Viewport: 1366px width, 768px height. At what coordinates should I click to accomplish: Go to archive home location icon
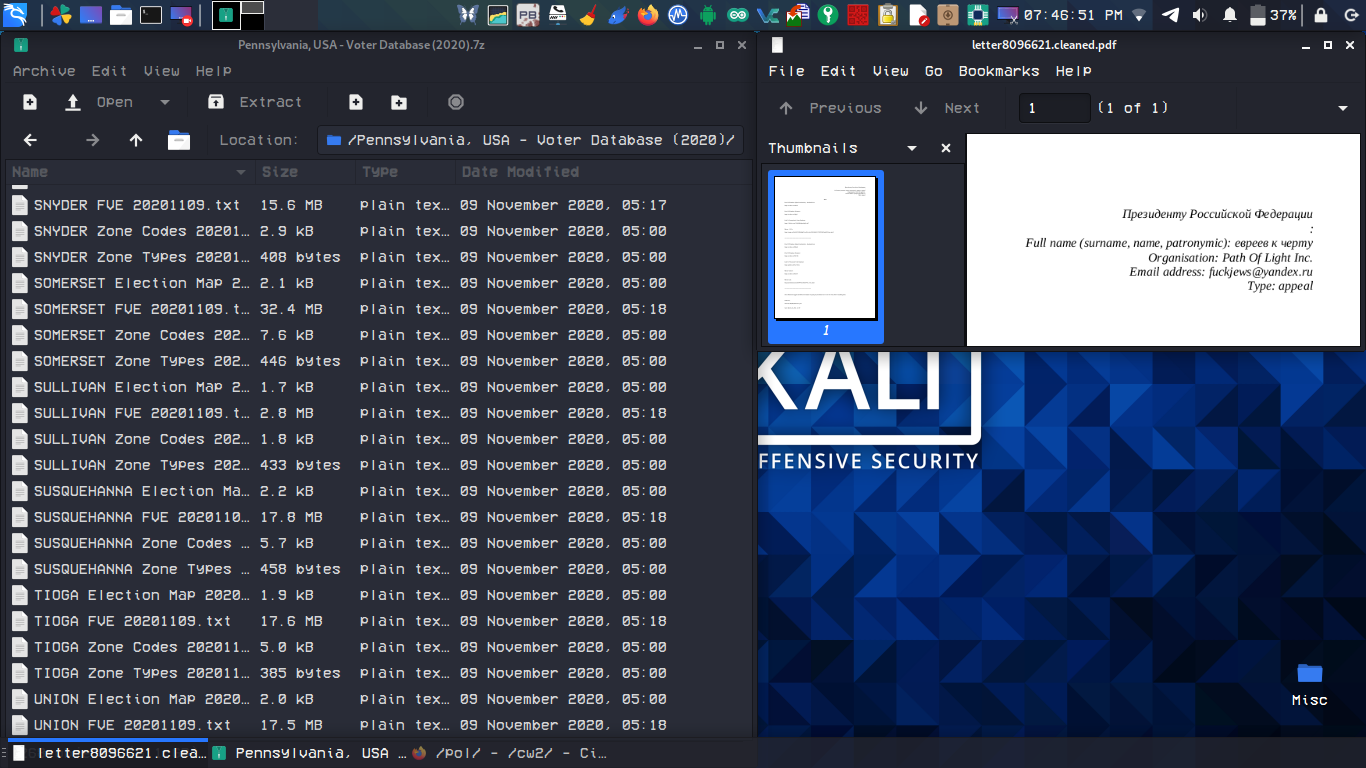[x=179, y=140]
